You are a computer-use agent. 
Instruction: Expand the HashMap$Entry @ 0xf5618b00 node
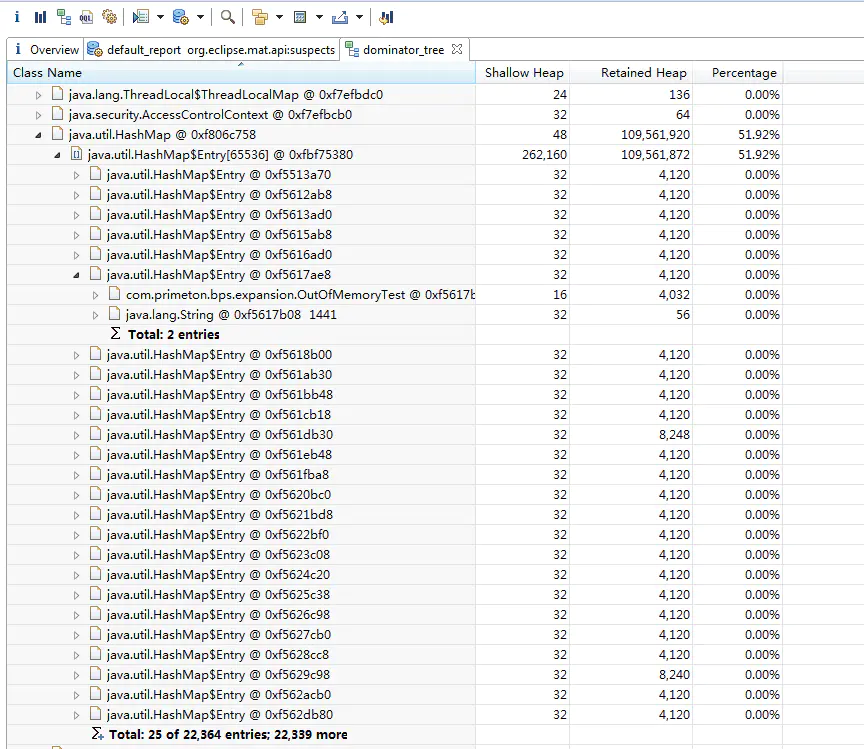pos(79,354)
